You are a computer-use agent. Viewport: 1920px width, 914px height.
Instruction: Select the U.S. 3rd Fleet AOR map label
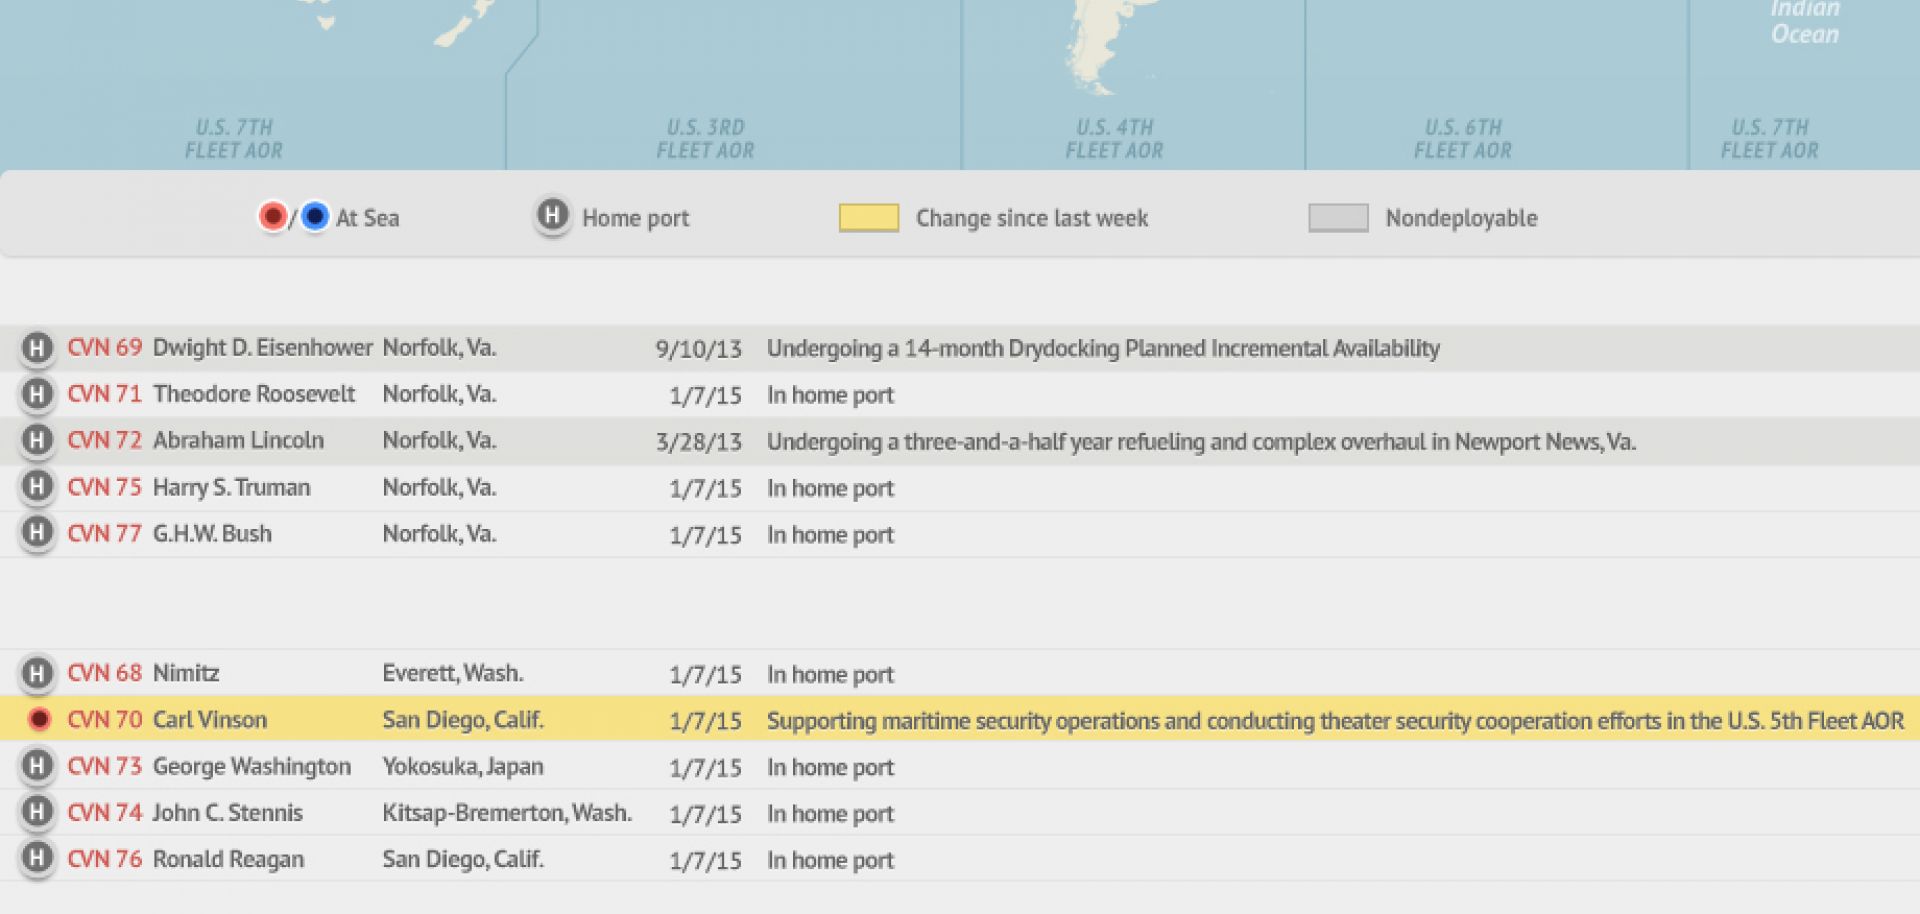(705, 139)
